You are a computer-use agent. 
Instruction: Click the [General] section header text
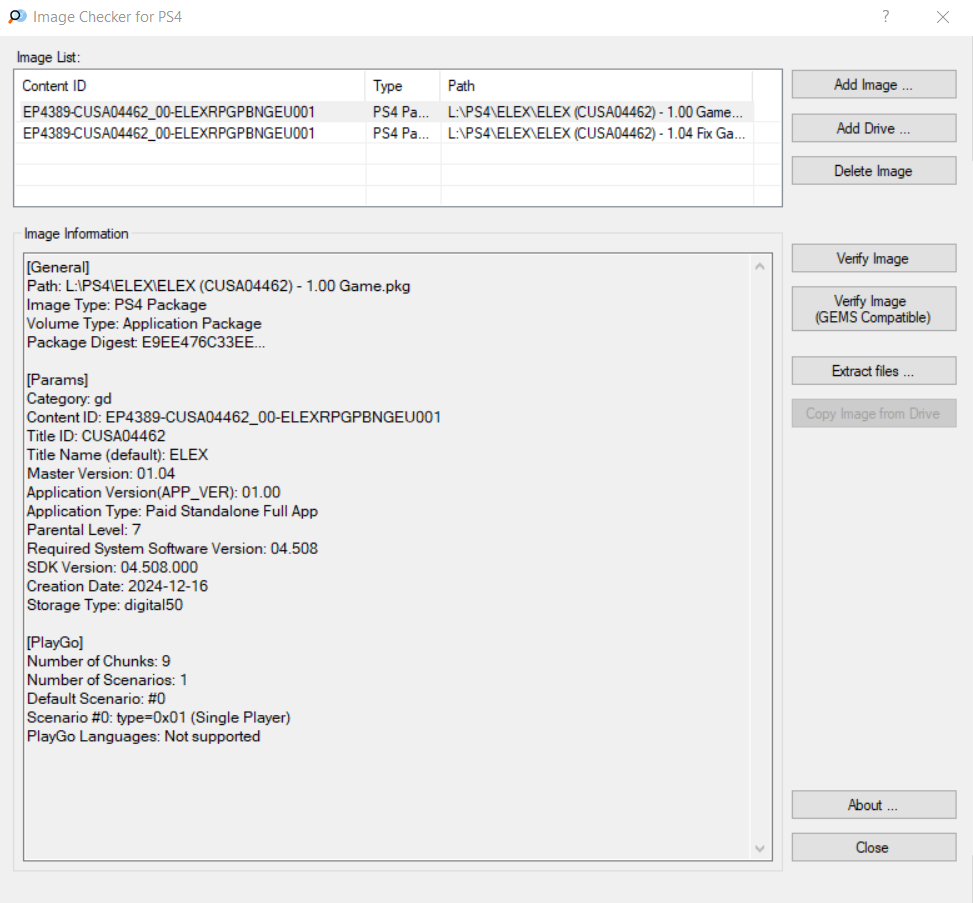[58, 267]
